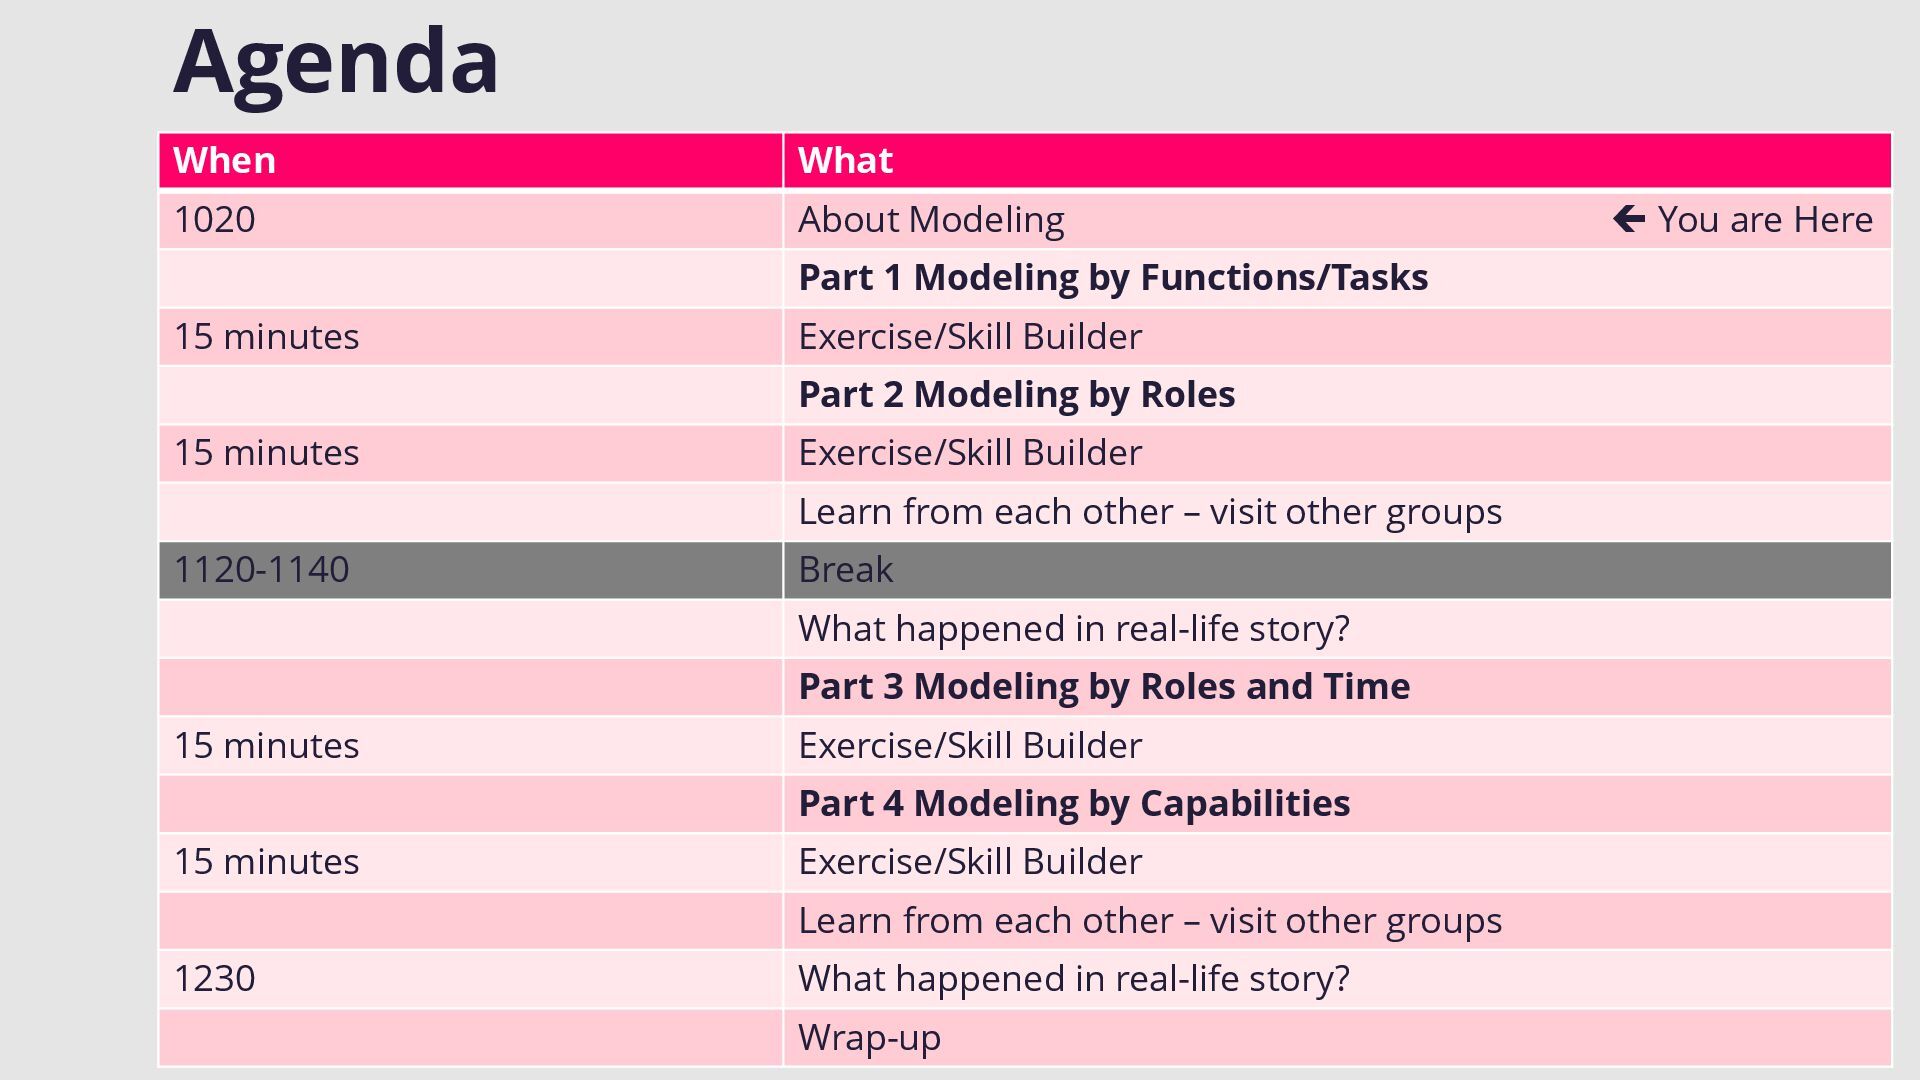This screenshot has width=1920, height=1080.
Task: Click the 1020 time cell
Action: point(215,220)
